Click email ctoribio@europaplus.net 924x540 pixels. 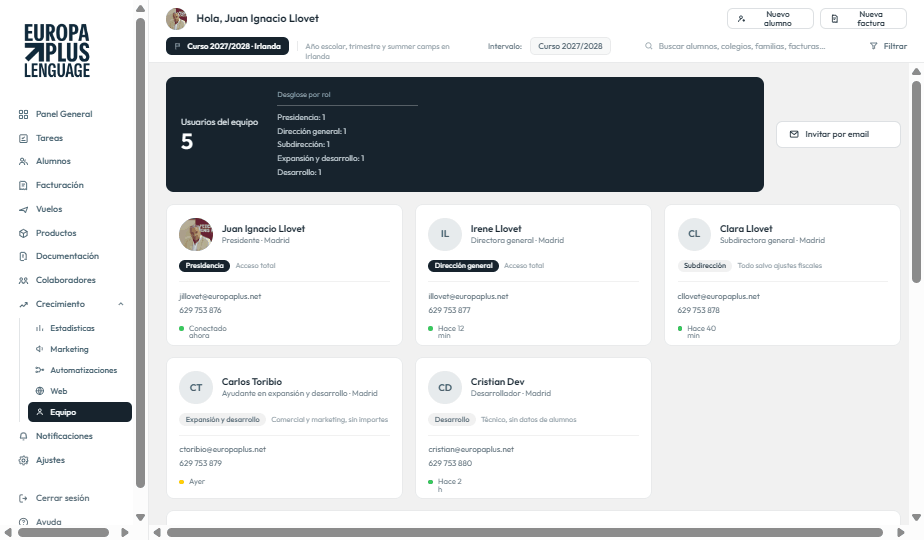pos(223,450)
